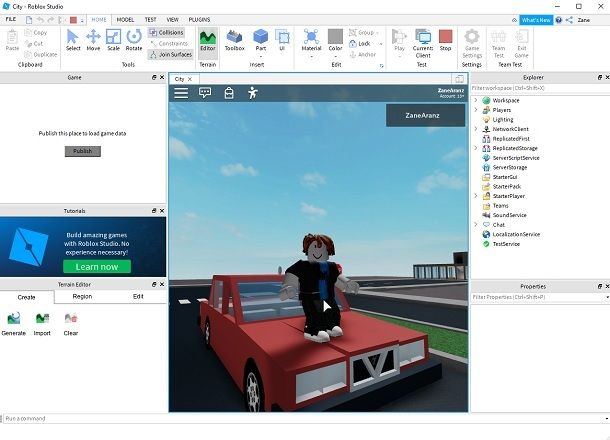Expand the Chat node

click(x=475, y=224)
